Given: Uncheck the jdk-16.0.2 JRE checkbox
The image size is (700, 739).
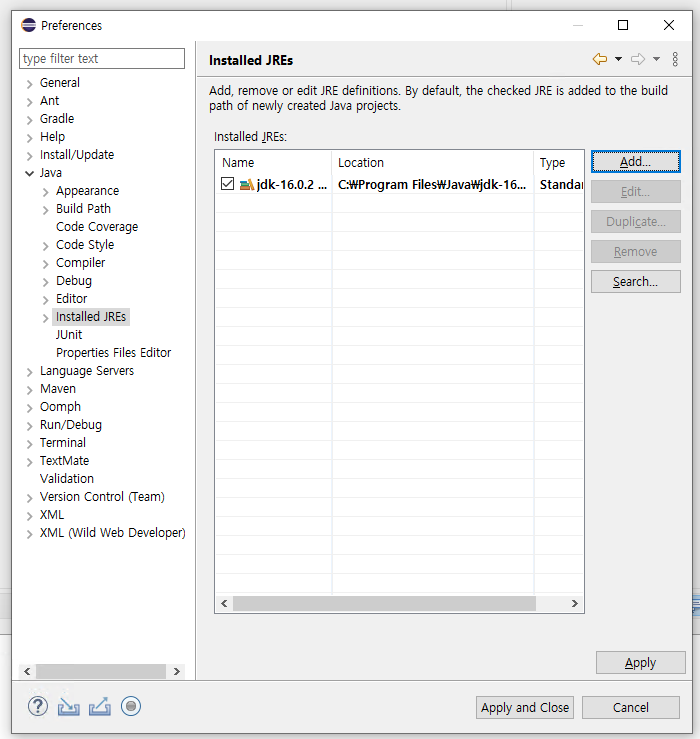Looking at the screenshot, I should click(228, 185).
